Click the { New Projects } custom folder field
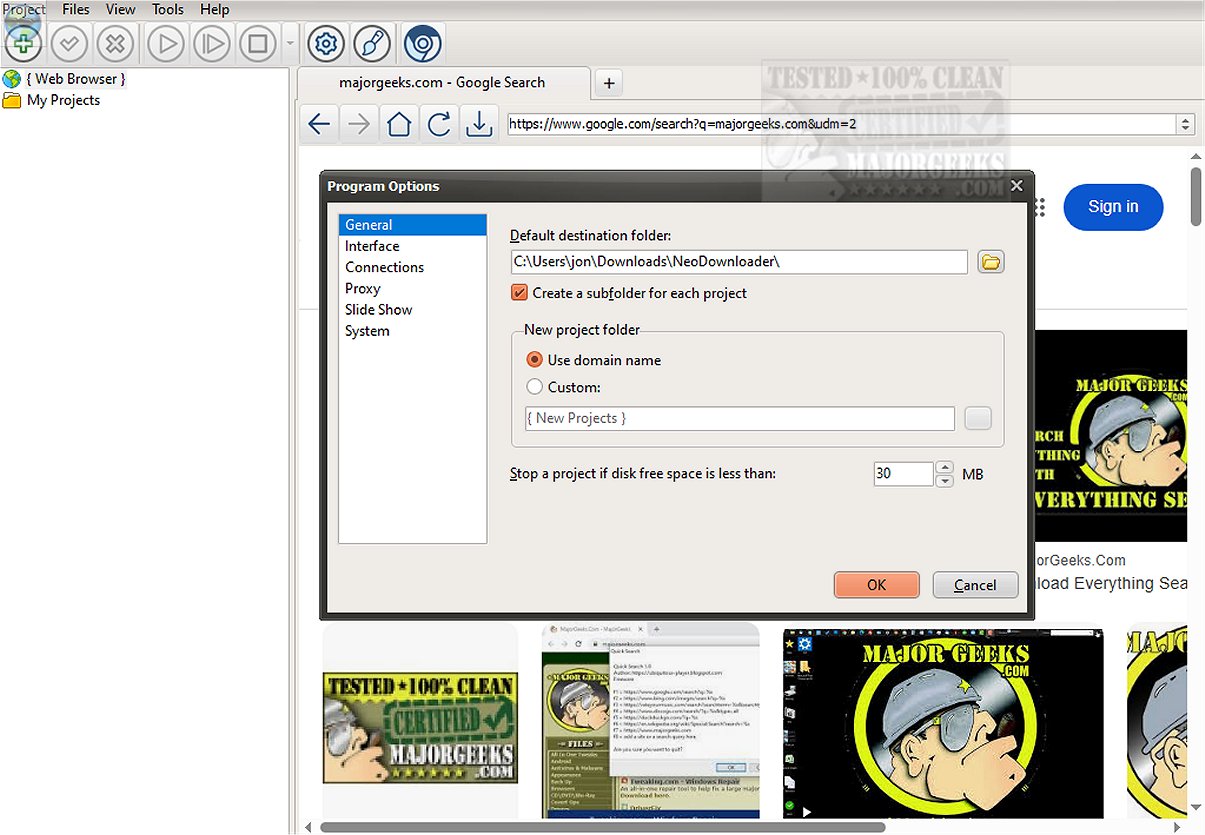 [x=739, y=418]
